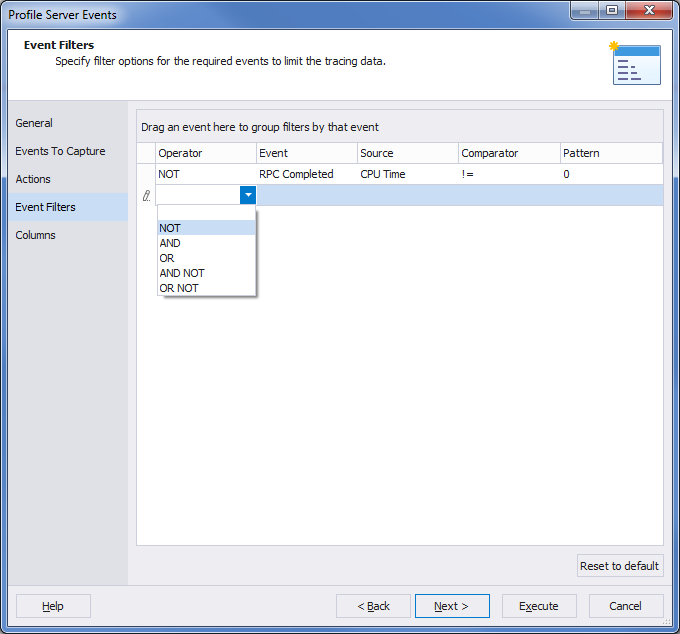Choose OR NOT operator option
Screen dimensions: 680x634
(x=206, y=288)
